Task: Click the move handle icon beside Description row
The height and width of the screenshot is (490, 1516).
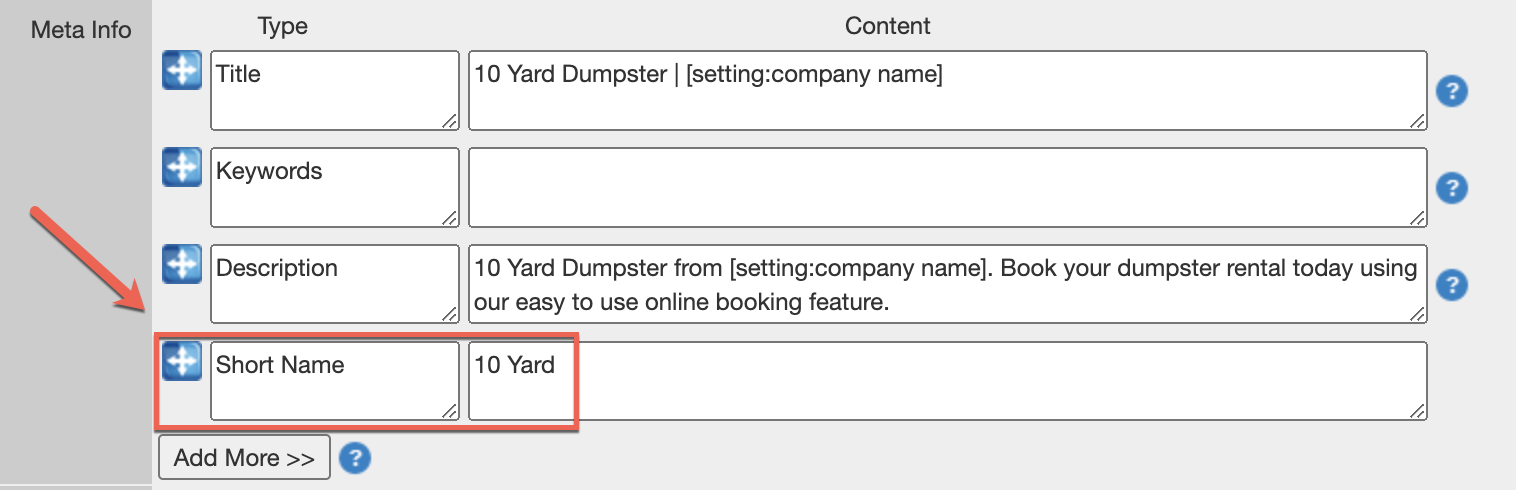Action: (181, 264)
